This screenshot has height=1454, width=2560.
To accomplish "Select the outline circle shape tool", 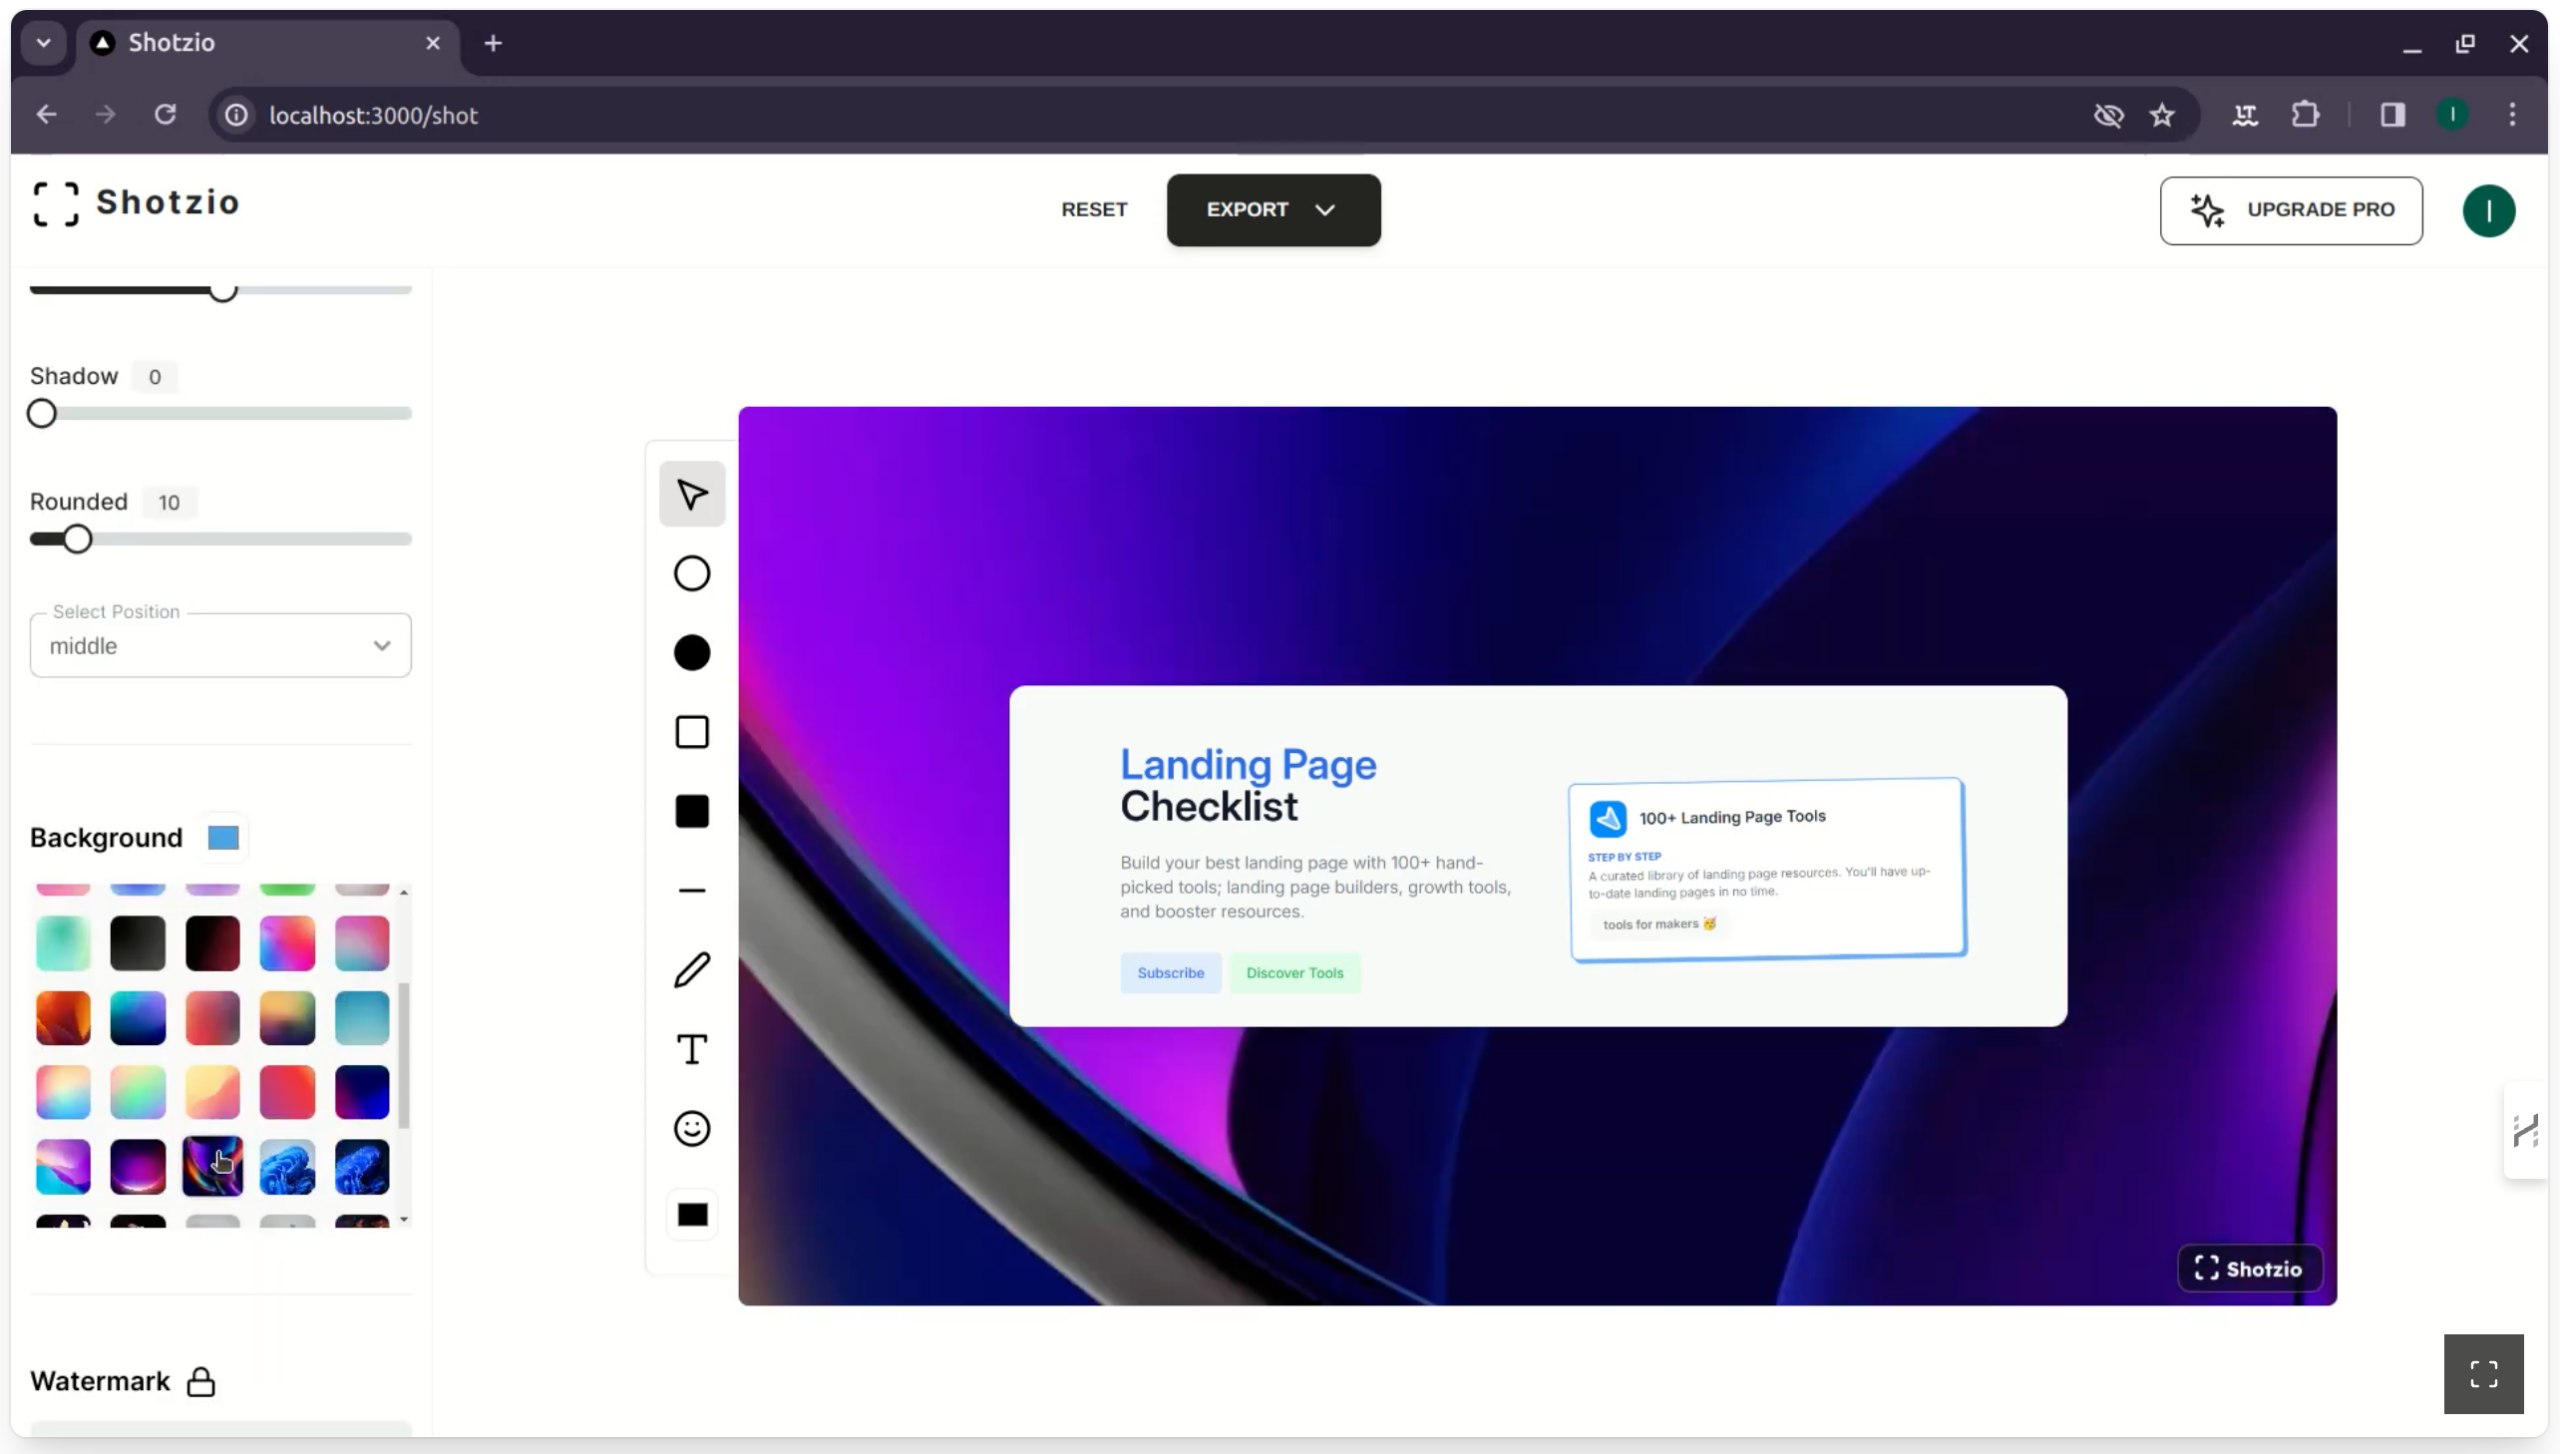I will point(691,573).
